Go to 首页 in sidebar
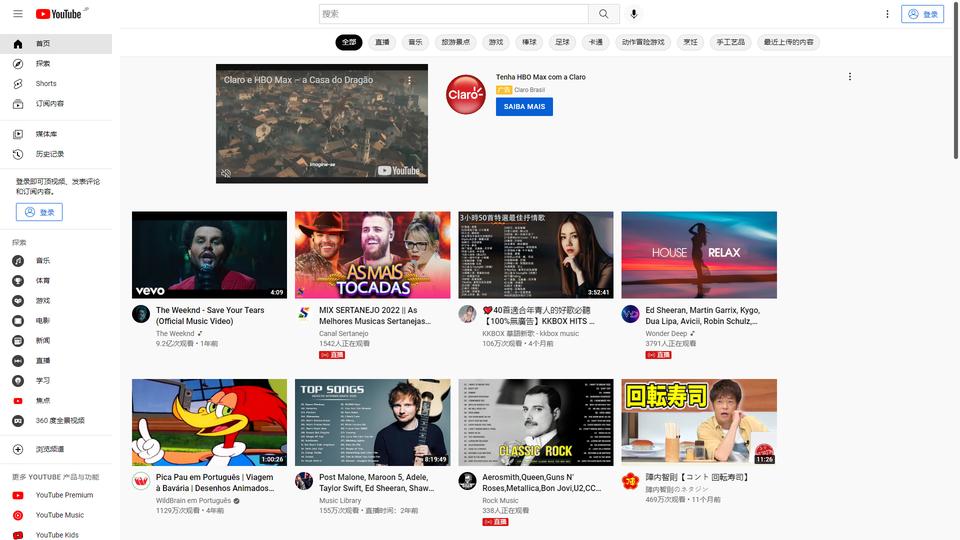Image resolution: width=960 pixels, height=540 pixels. 56,43
